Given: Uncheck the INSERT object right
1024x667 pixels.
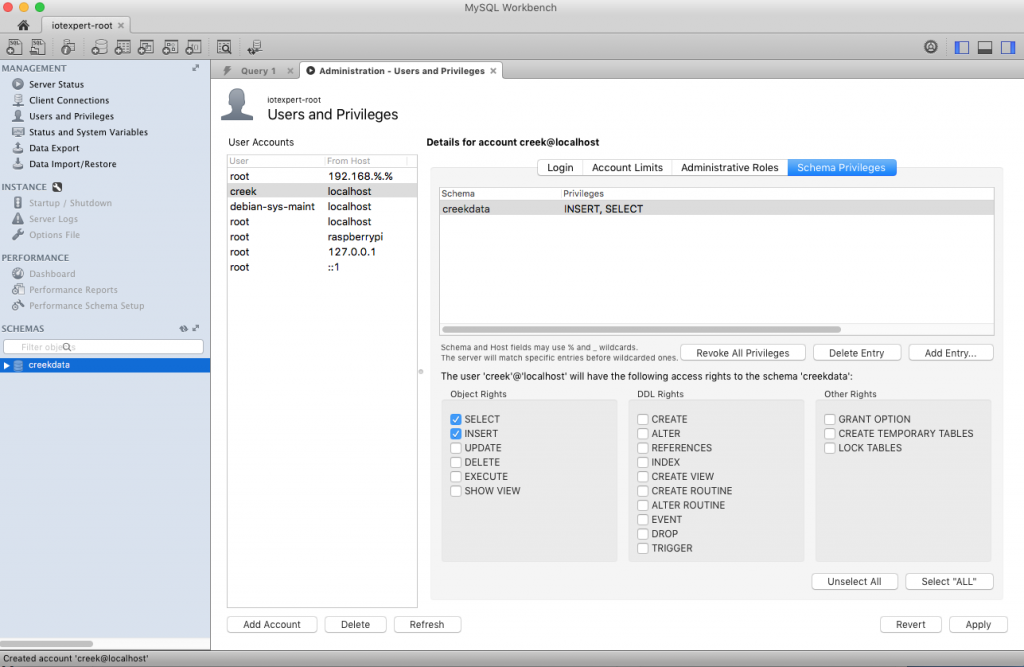Looking at the screenshot, I should 456,434.
